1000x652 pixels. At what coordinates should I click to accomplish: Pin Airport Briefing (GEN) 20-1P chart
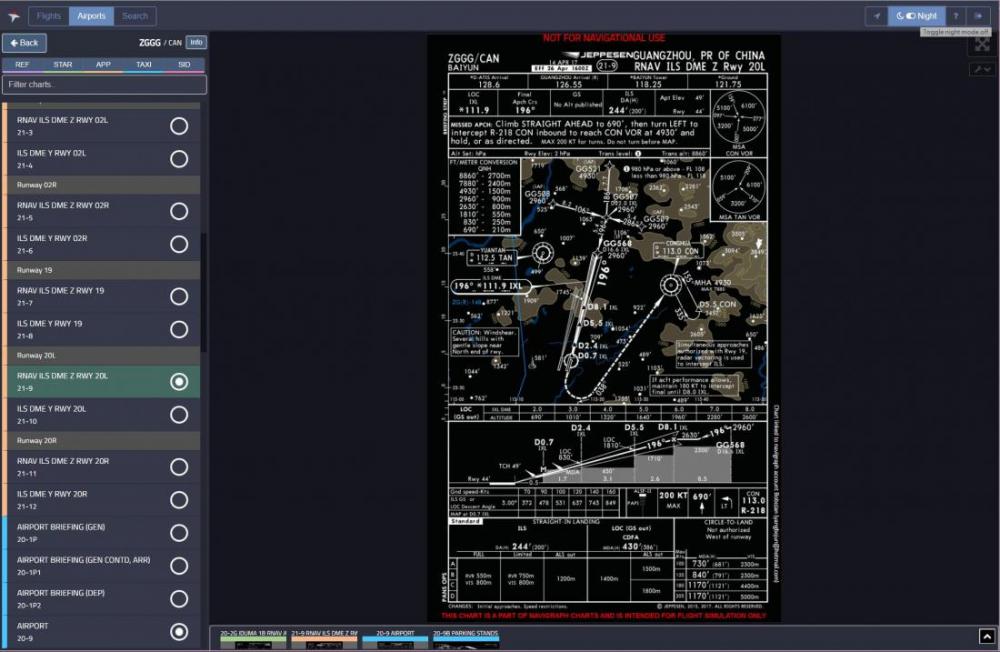pyautogui.click(x=179, y=533)
